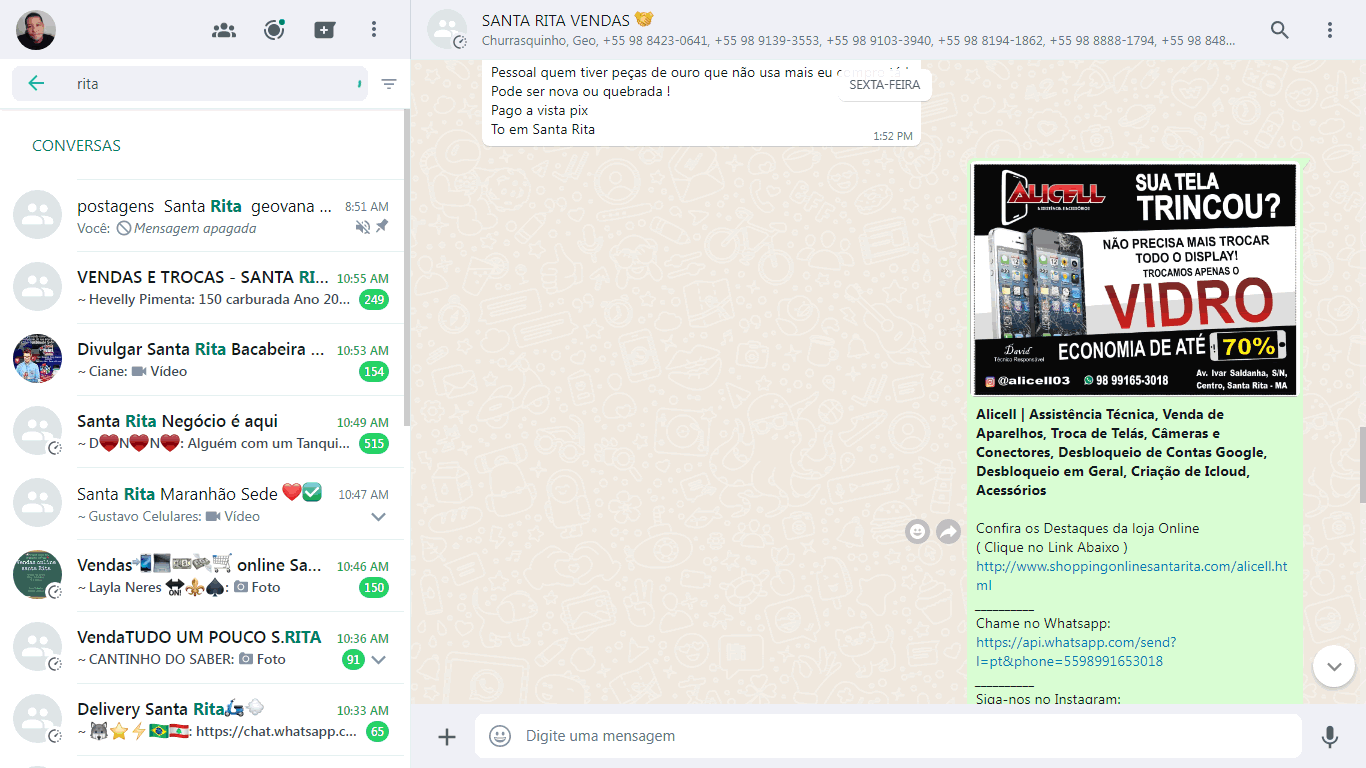Expand chevron on Santa Rita Maranhão Sede row
Image resolution: width=1366 pixels, height=768 pixels.
click(378, 517)
